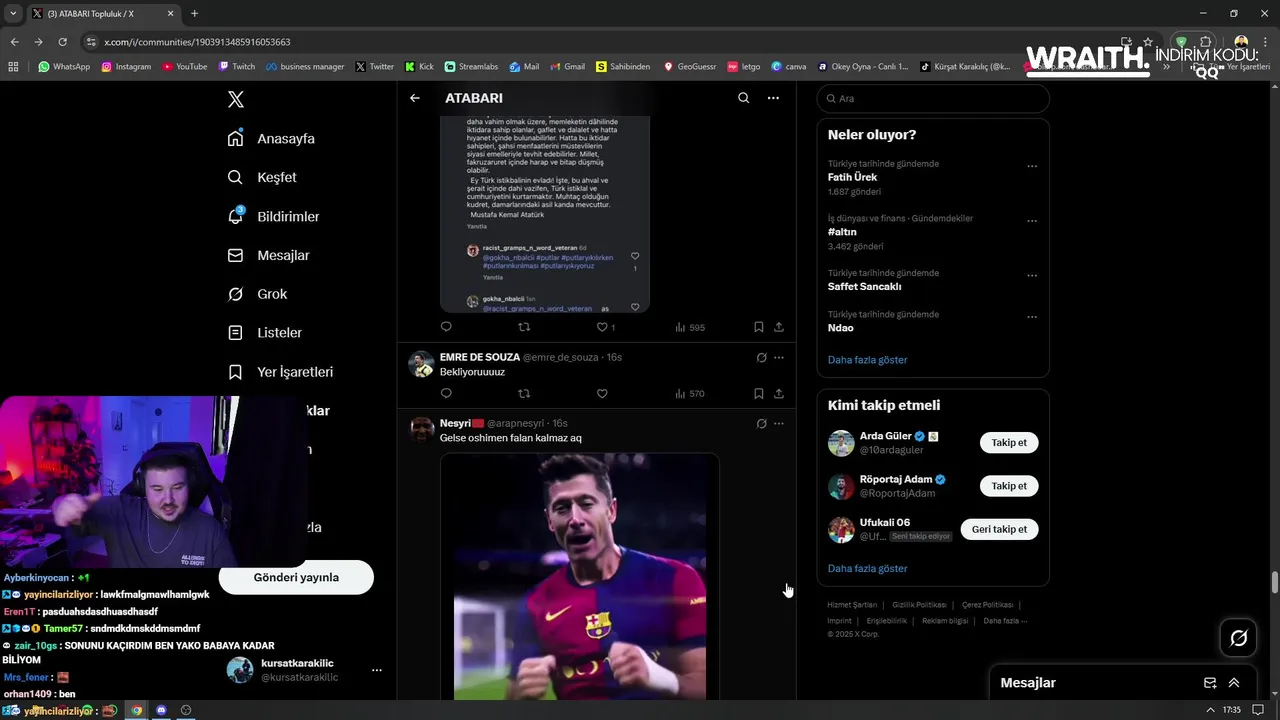Open Bildirimler notifications
1280x720 pixels.
pos(273,216)
